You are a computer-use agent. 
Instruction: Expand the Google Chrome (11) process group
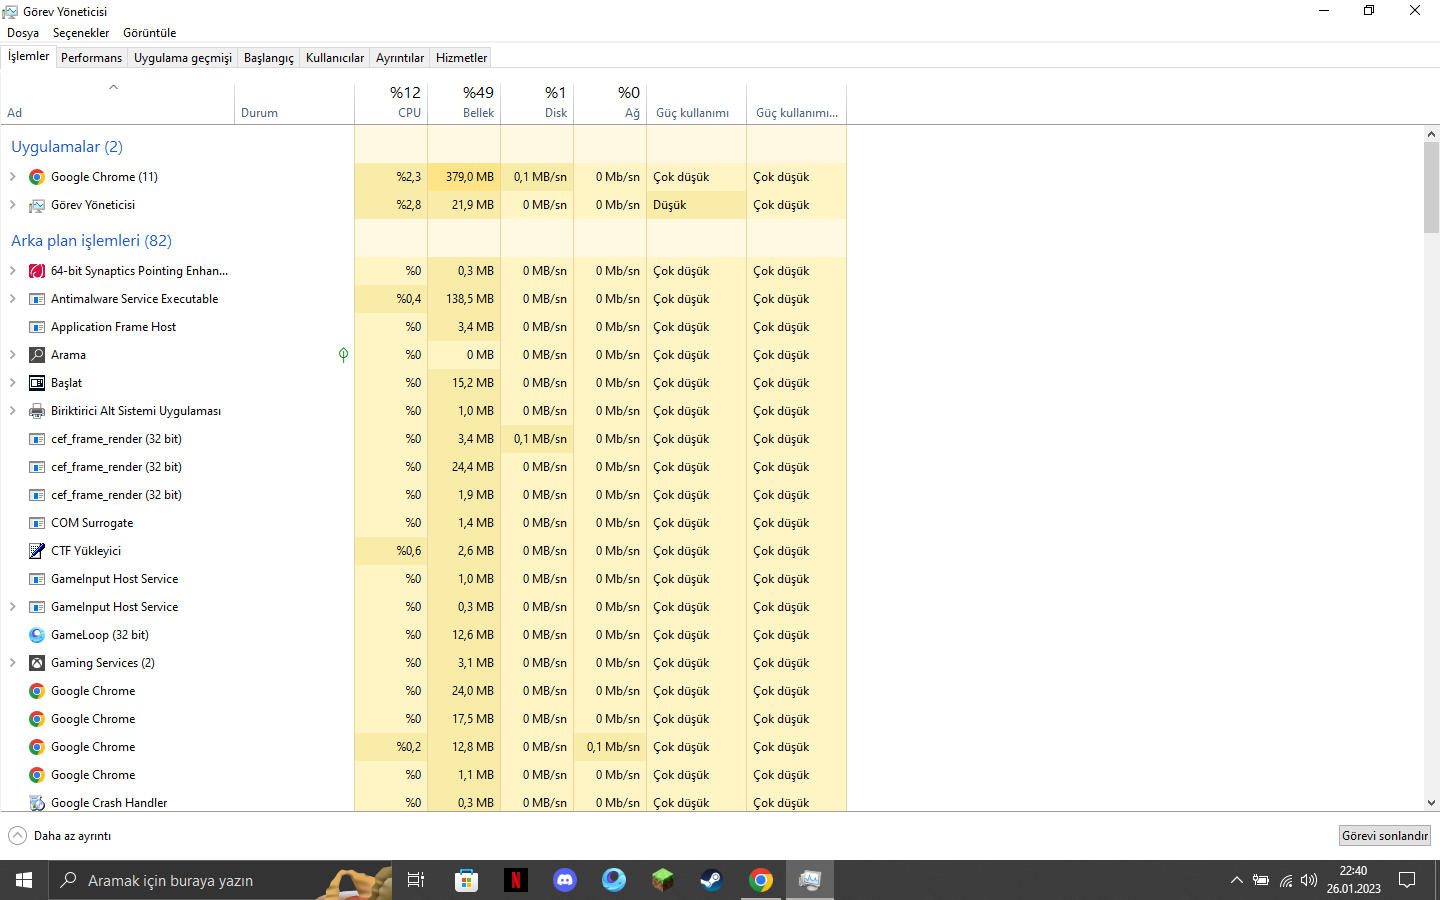click(12, 177)
